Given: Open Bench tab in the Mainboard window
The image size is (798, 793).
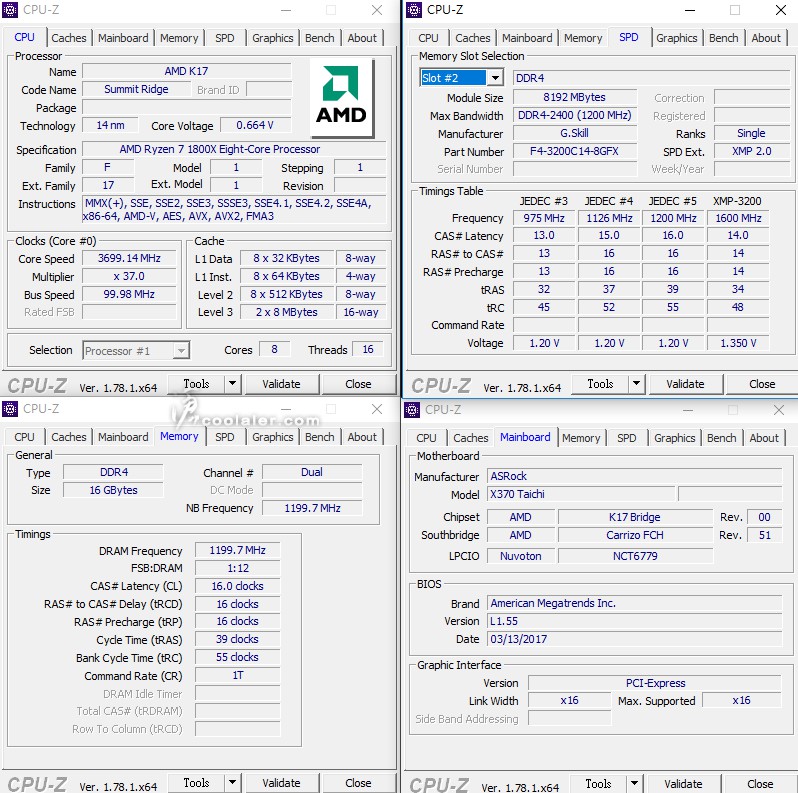Looking at the screenshot, I should [x=721, y=438].
